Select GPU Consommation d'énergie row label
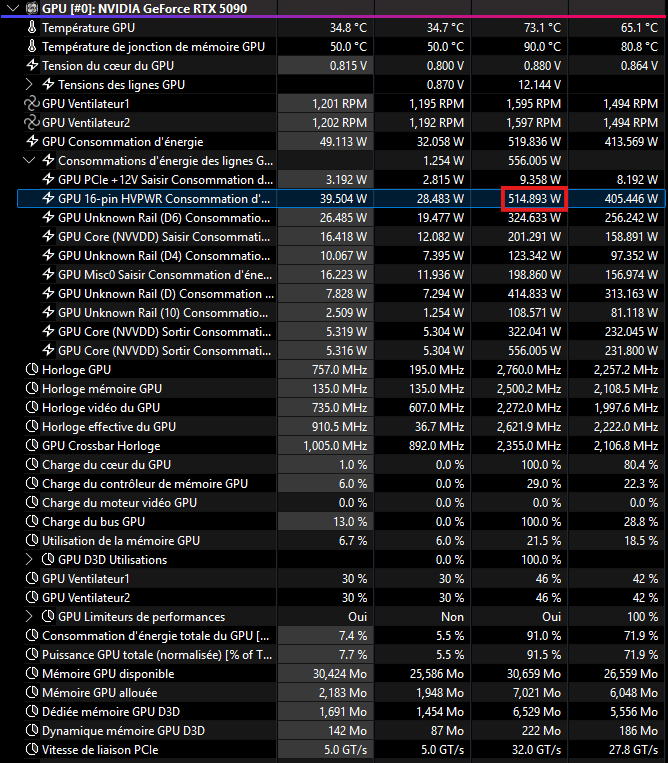Image resolution: width=668 pixels, height=763 pixels. [x=123, y=142]
